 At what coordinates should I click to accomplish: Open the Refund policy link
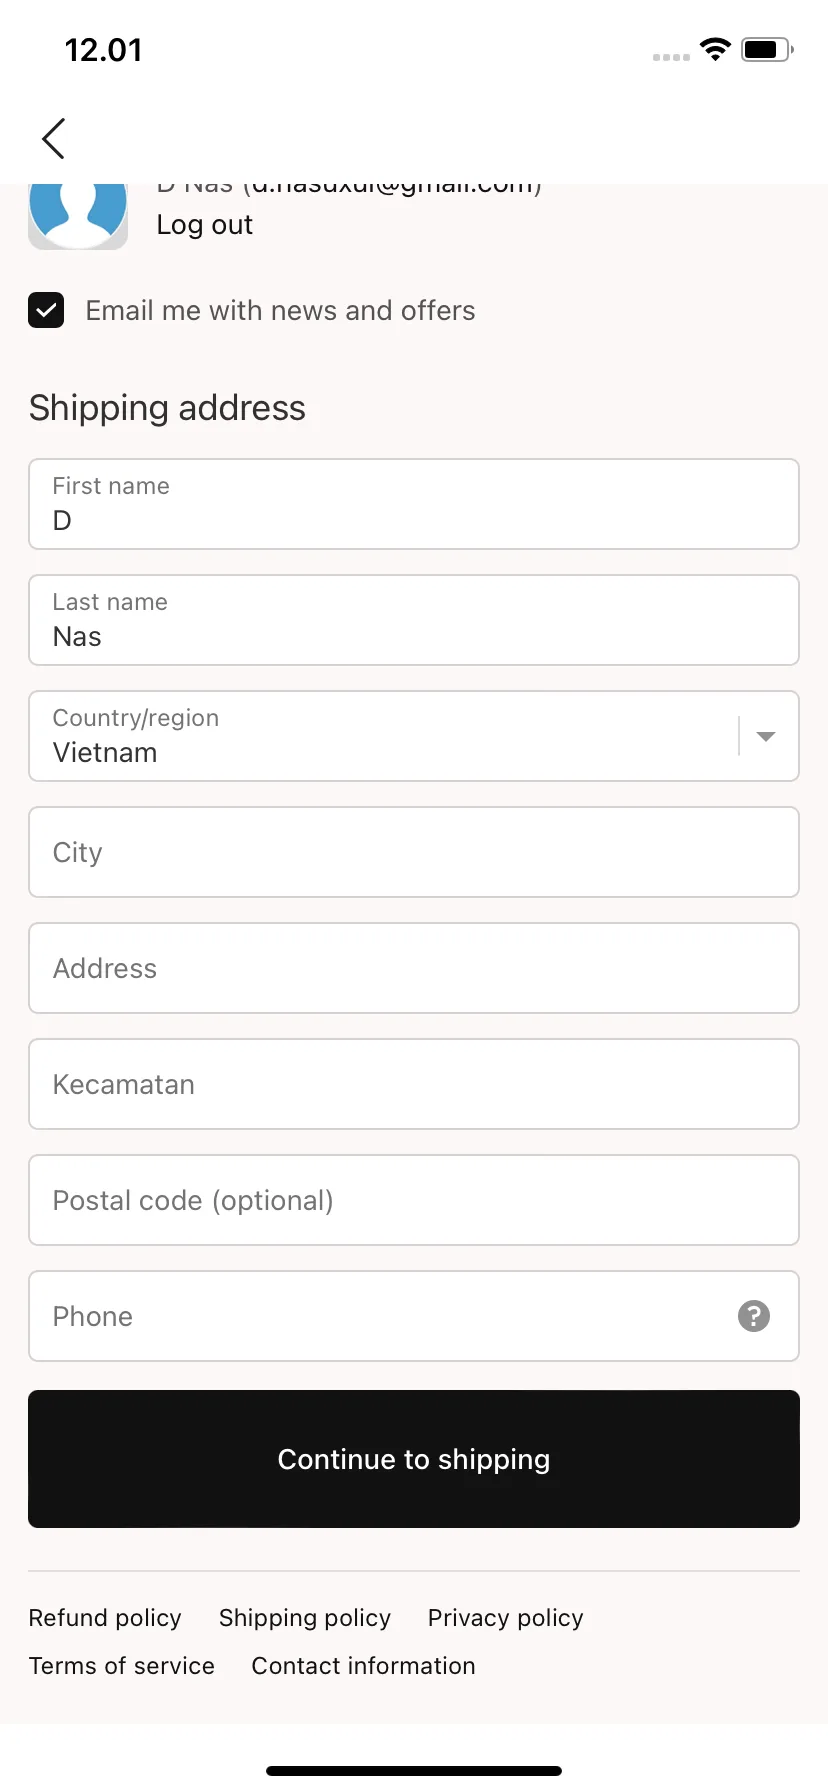pyautogui.click(x=105, y=1618)
